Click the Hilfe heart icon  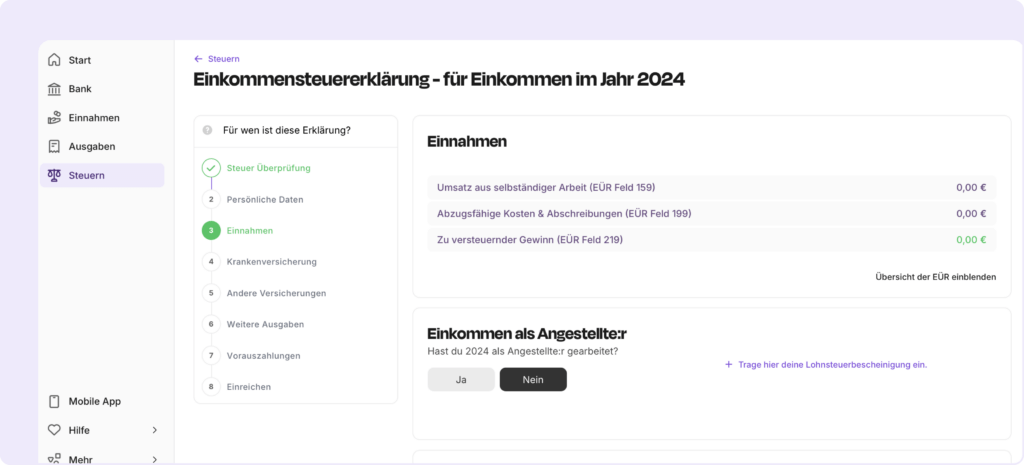[54, 430]
